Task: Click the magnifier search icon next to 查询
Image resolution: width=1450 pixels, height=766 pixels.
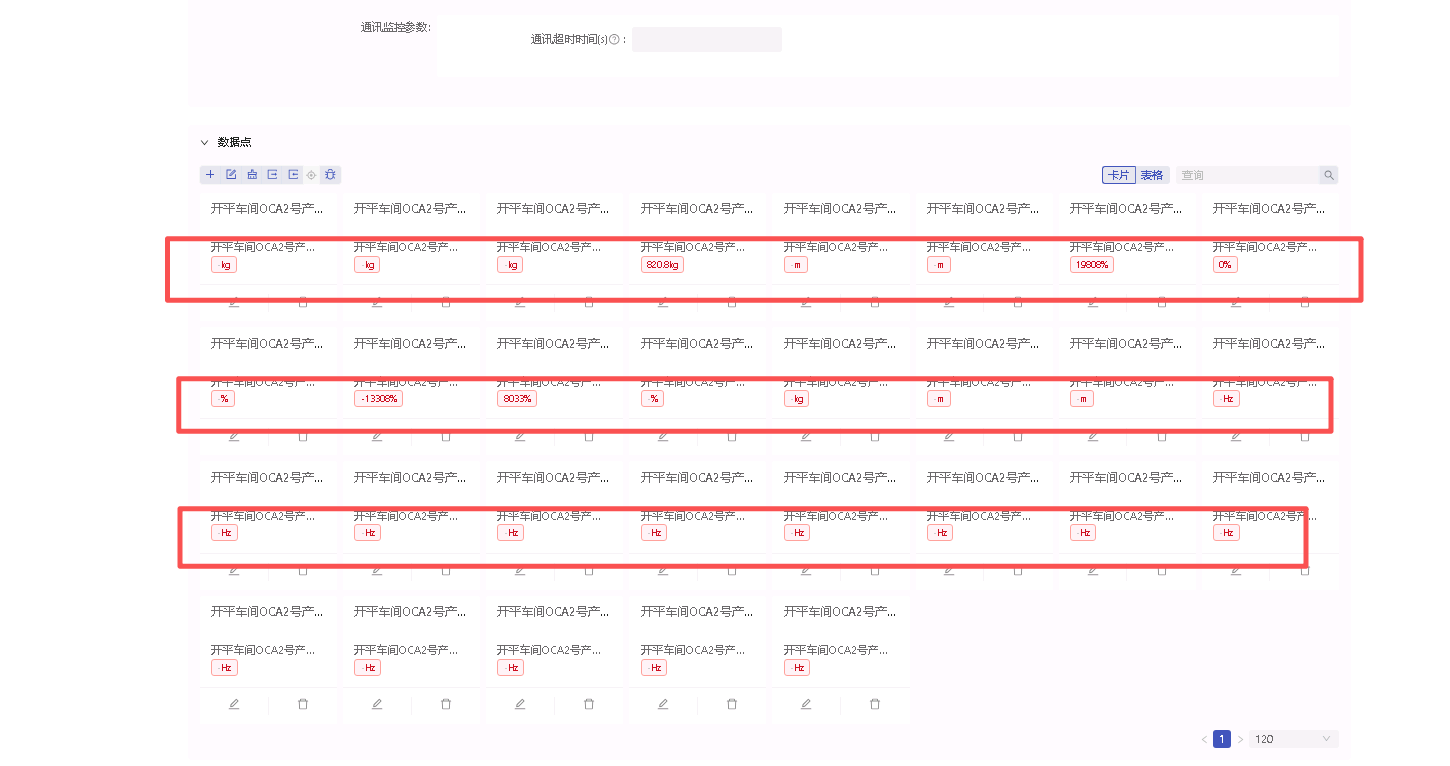Action: [x=1329, y=175]
